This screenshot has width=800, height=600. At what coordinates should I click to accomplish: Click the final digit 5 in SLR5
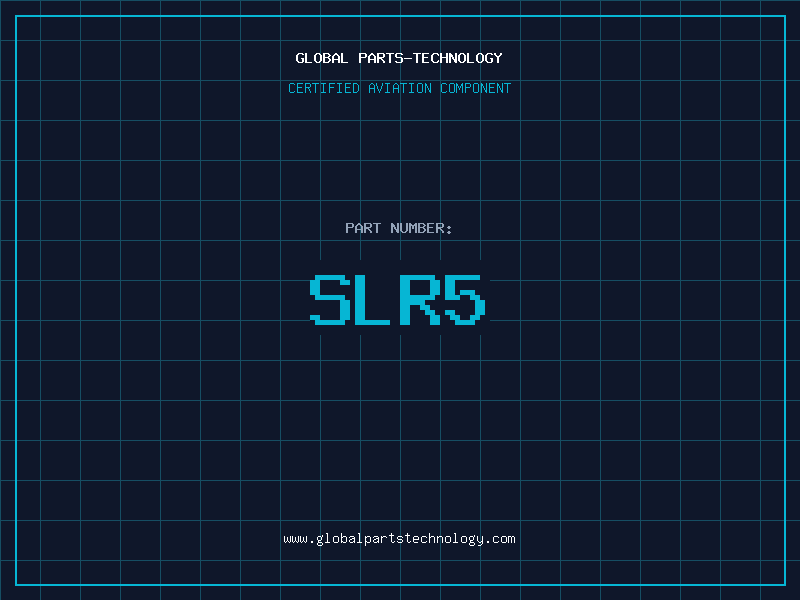coord(466,300)
